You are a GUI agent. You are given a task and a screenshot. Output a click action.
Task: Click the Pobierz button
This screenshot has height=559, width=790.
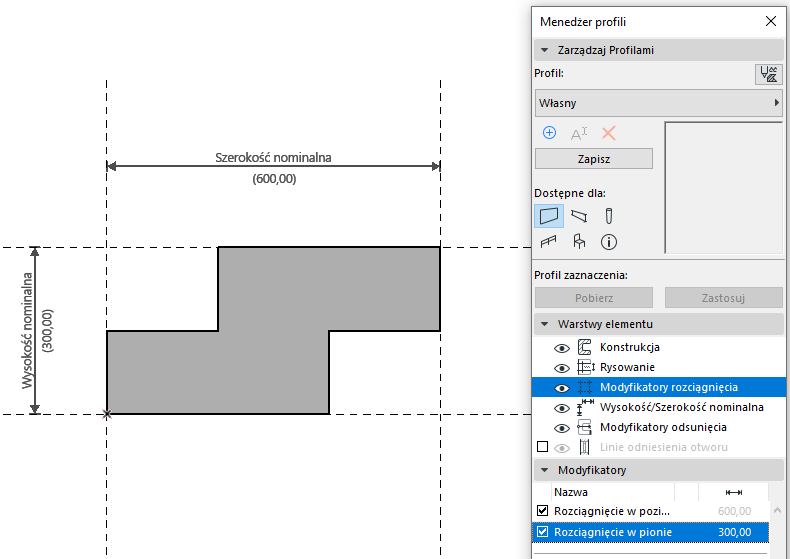click(x=594, y=298)
